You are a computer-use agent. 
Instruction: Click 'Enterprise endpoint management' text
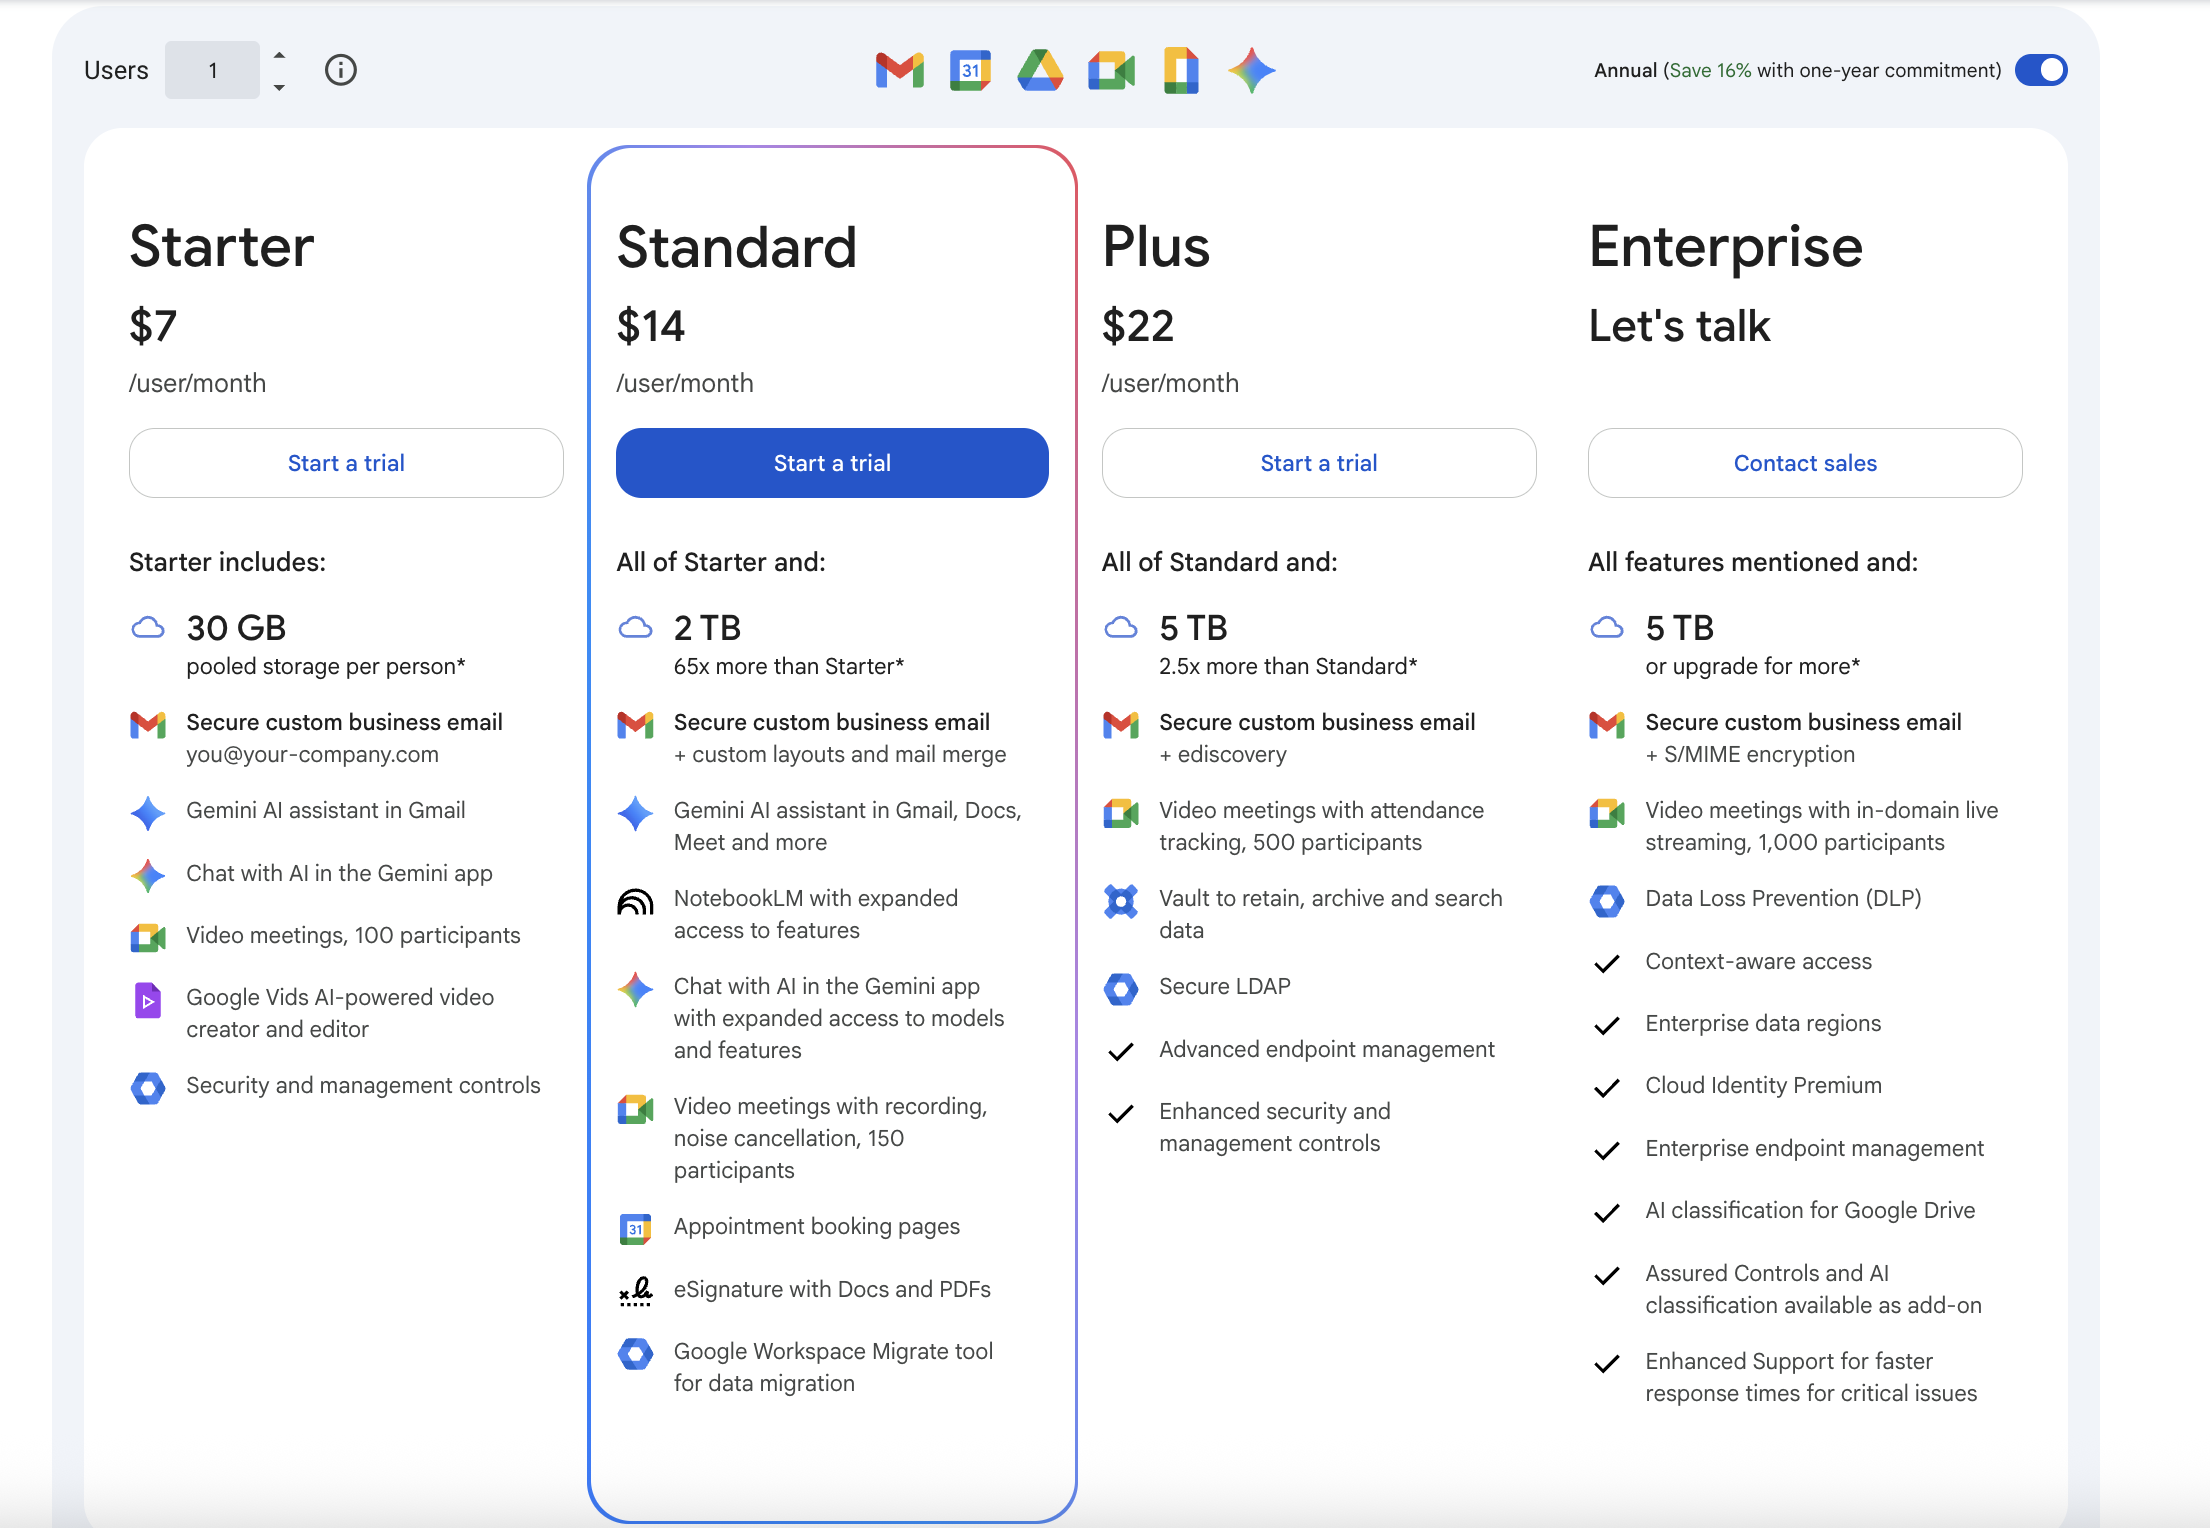point(1815,1149)
